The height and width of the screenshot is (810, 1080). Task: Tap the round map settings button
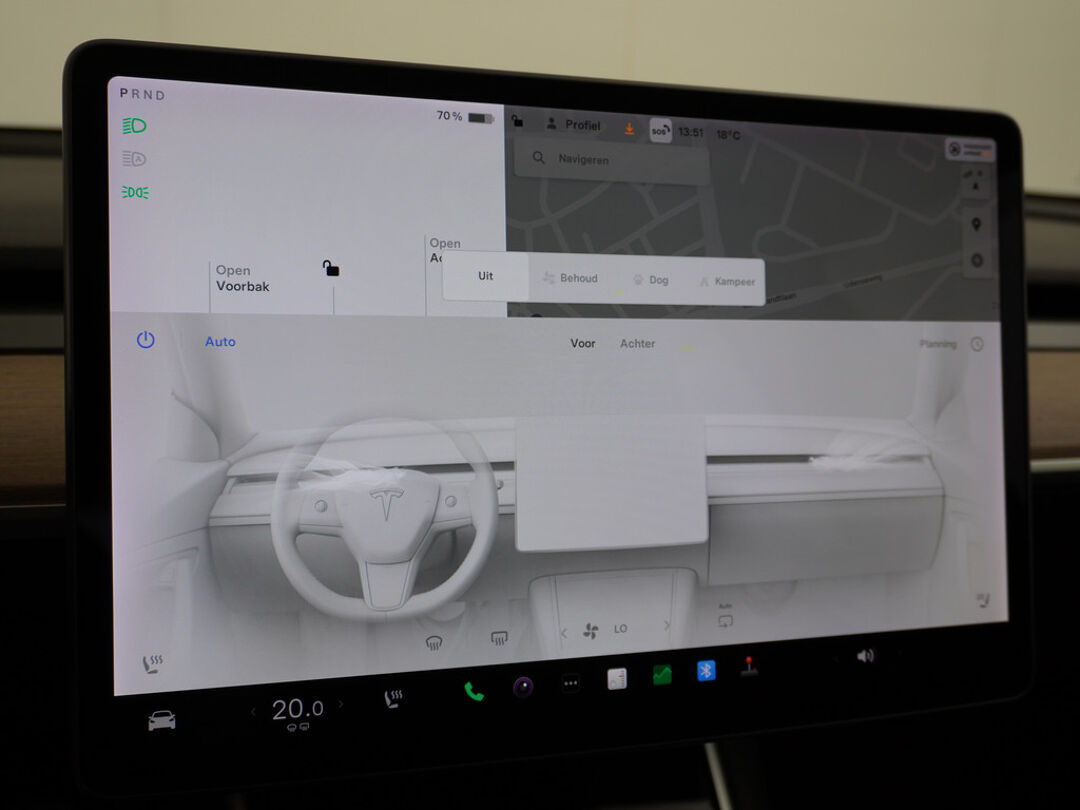point(977,260)
